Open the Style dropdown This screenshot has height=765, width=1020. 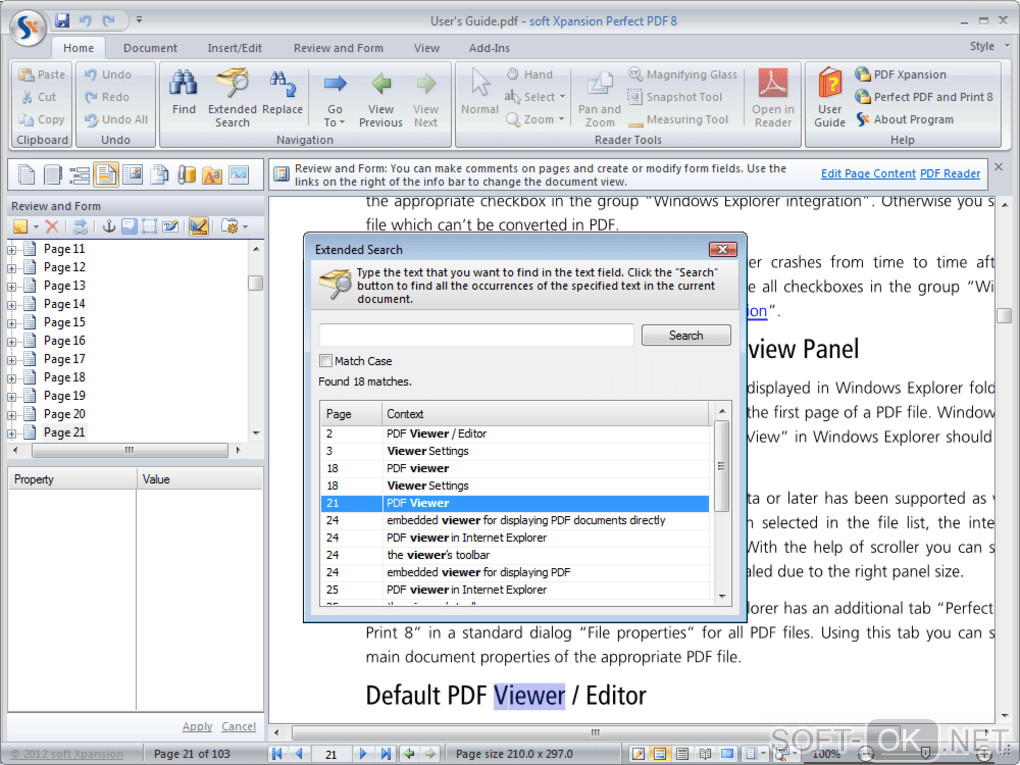(988, 46)
